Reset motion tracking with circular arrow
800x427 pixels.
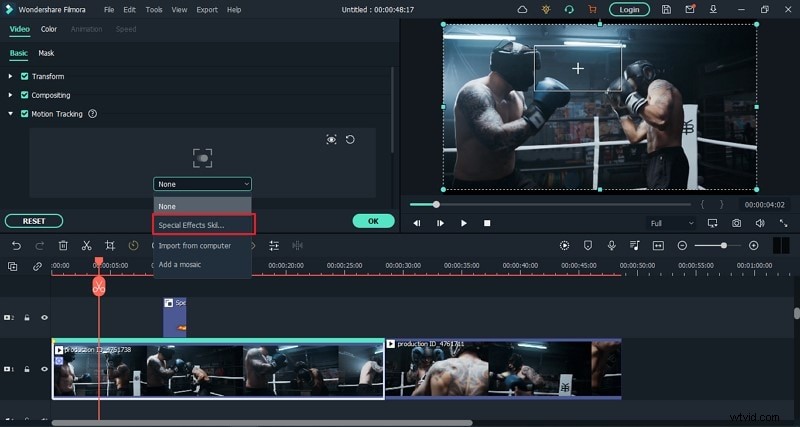tap(350, 139)
